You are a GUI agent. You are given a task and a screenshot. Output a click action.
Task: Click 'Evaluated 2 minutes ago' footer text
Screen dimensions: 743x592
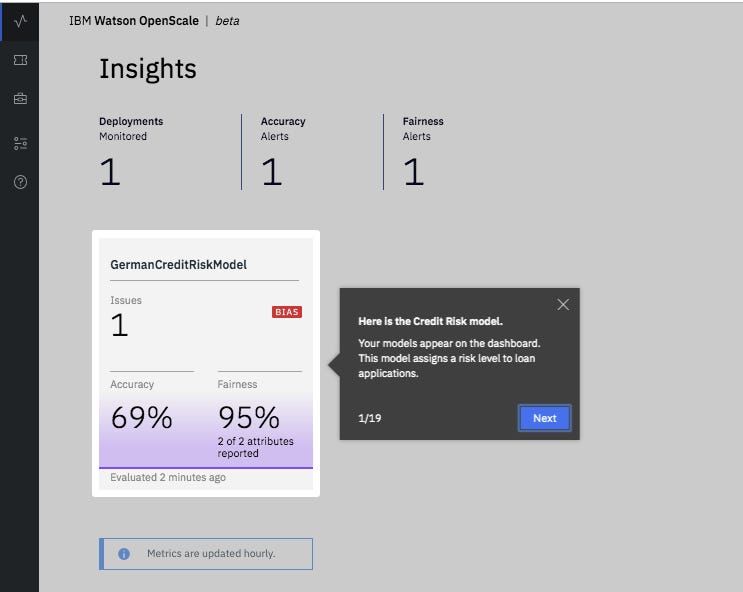[168, 477]
